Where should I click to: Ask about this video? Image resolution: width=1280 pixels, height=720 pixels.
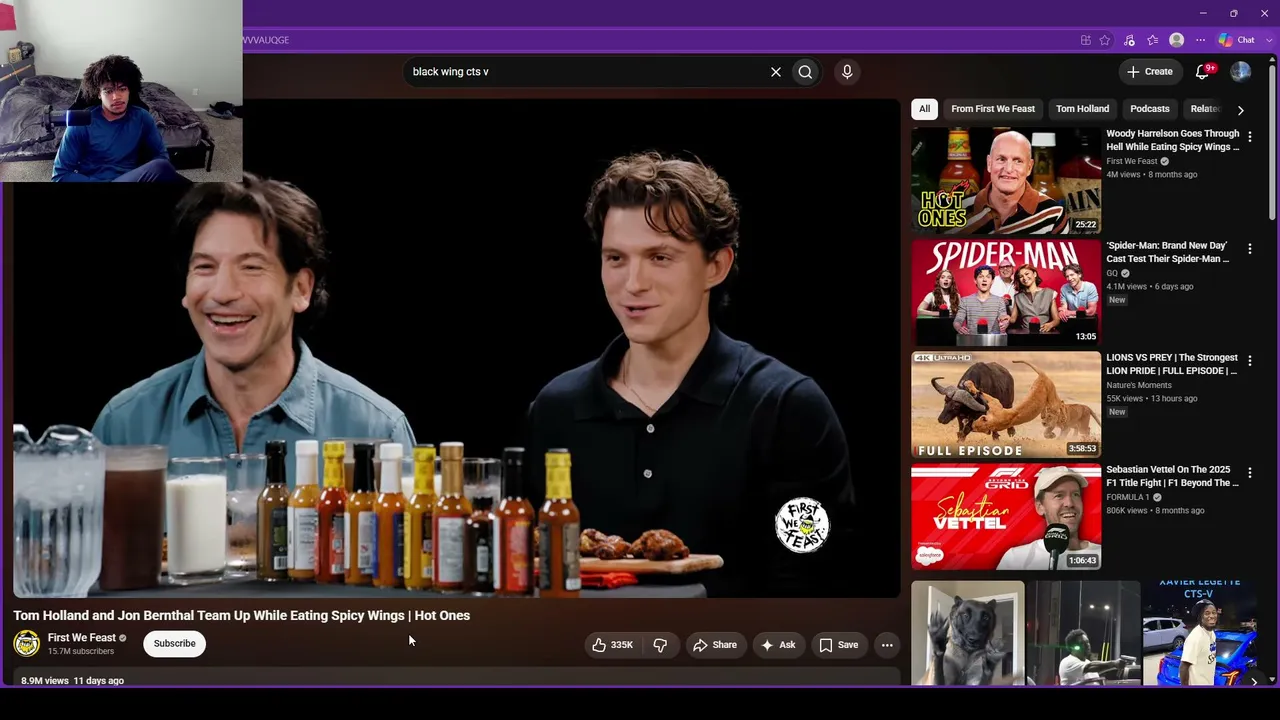click(x=778, y=645)
